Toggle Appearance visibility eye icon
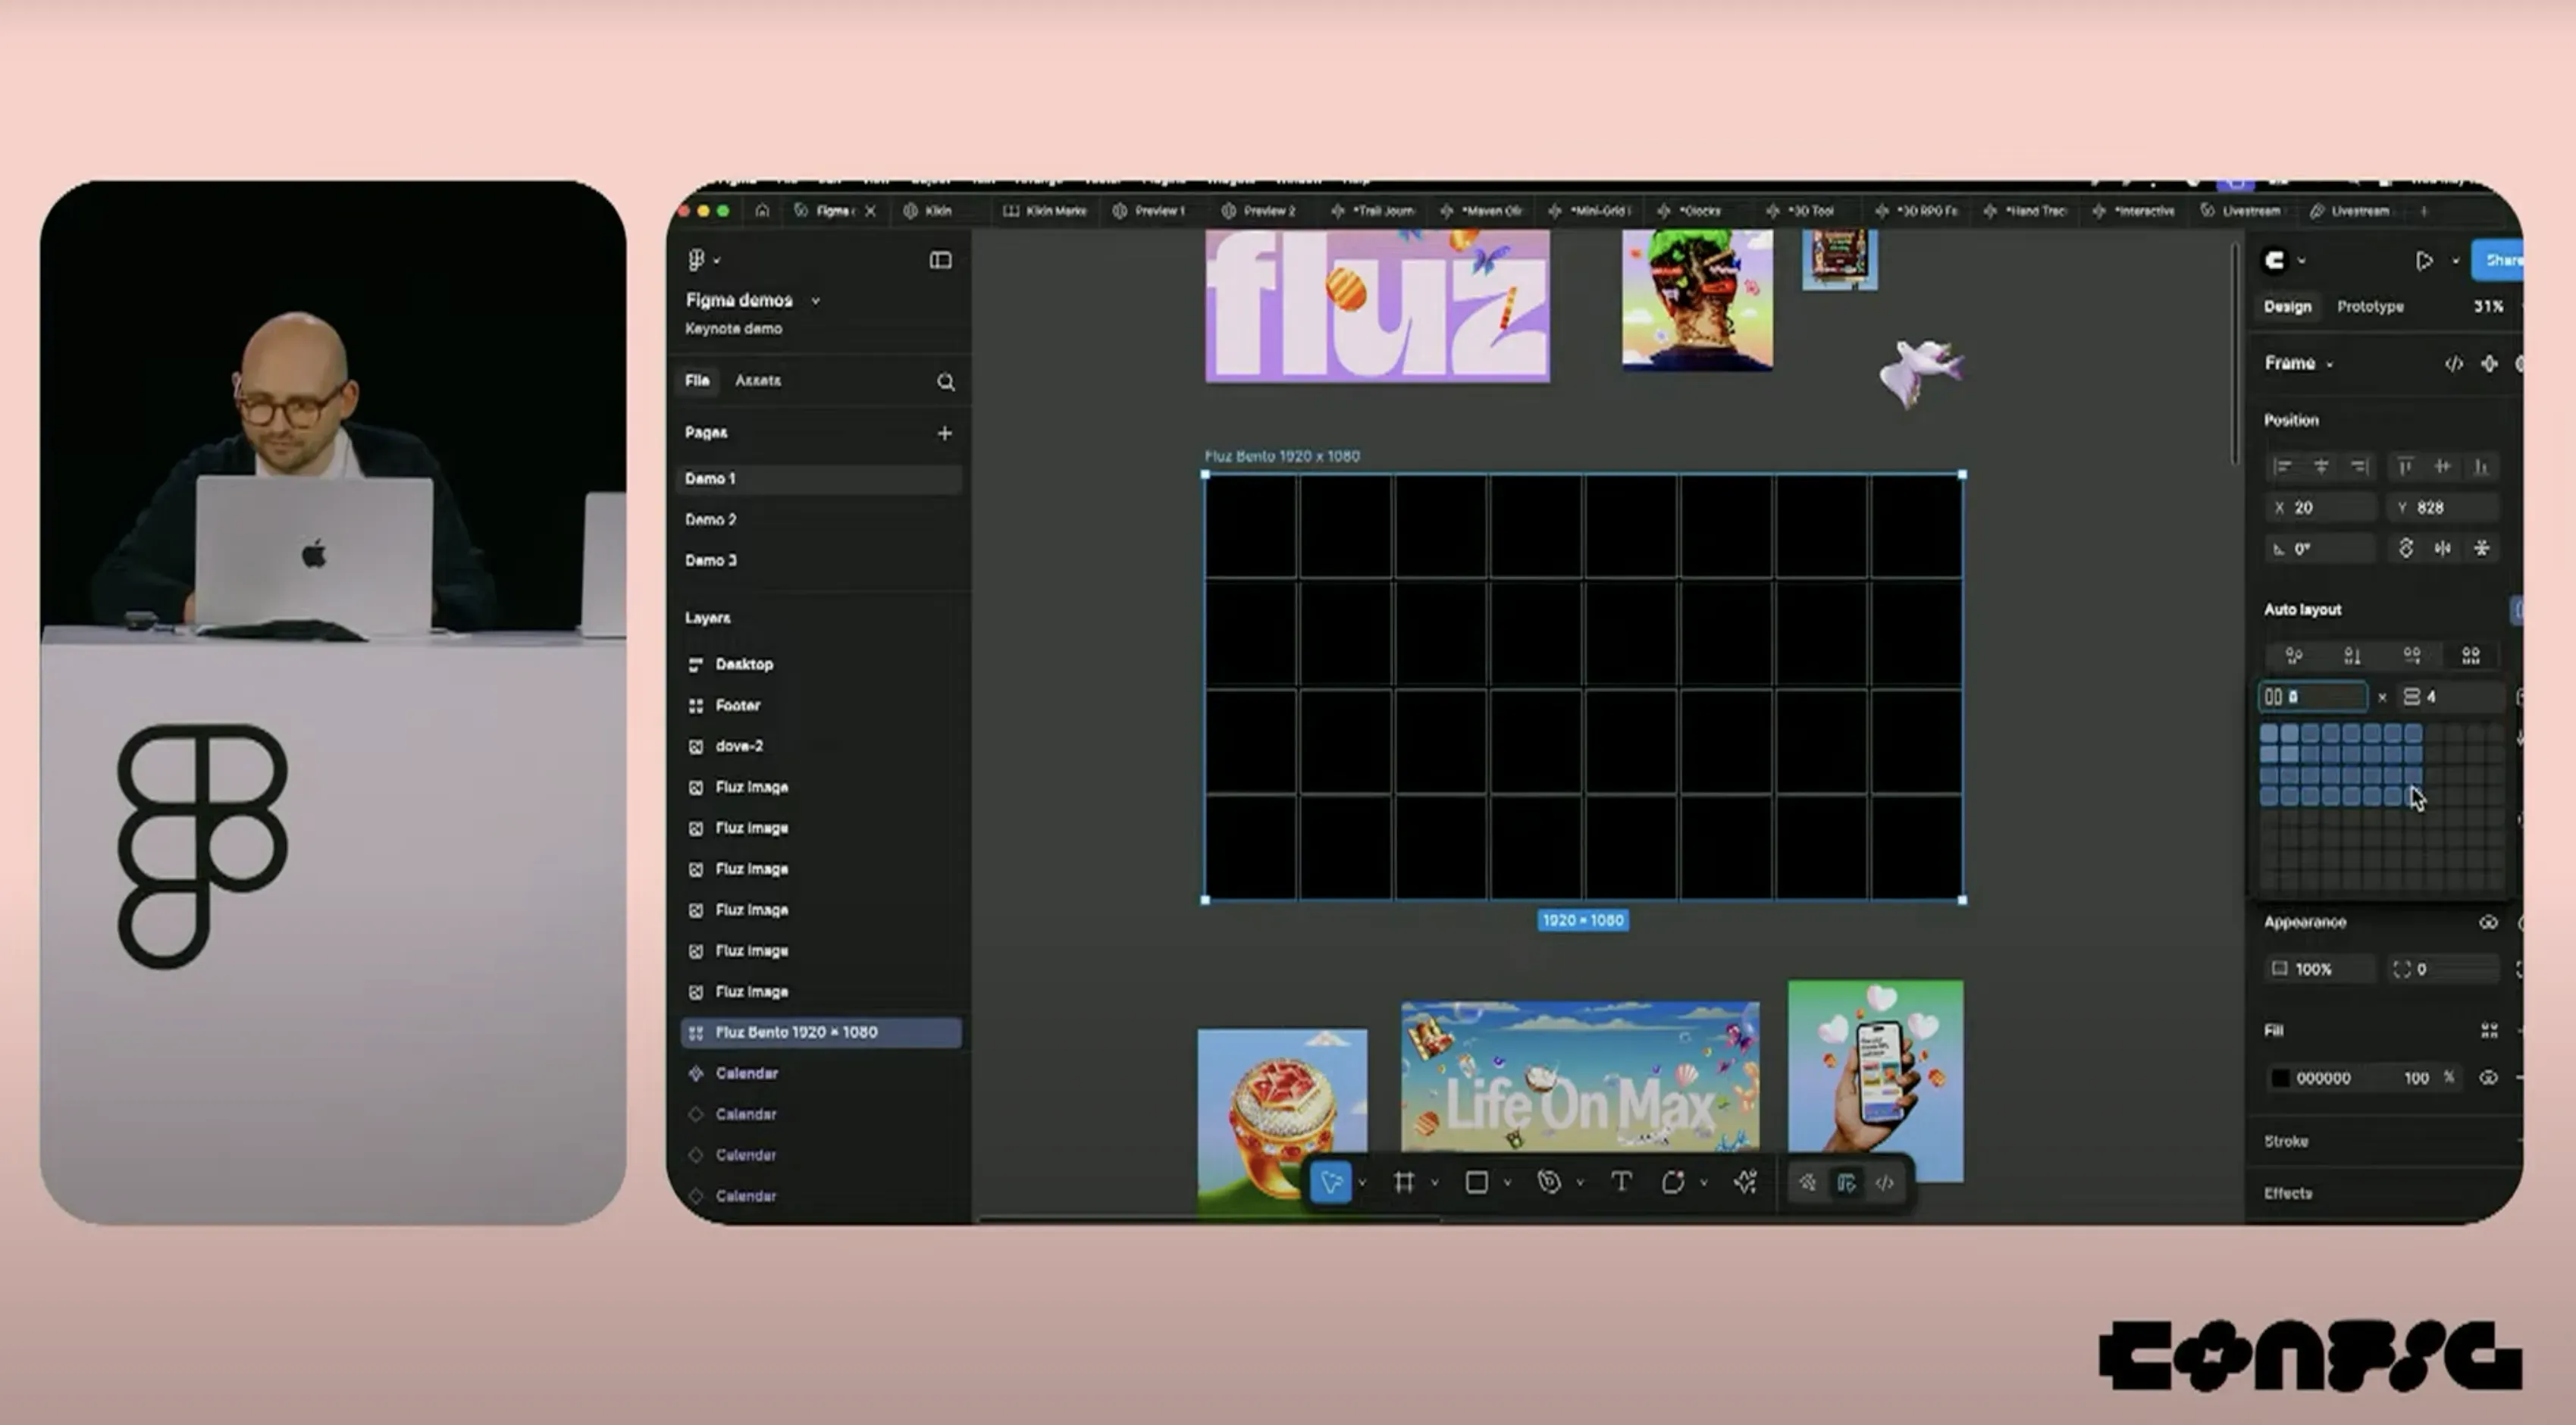This screenshot has height=1425, width=2576. [x=2488, y=922]
